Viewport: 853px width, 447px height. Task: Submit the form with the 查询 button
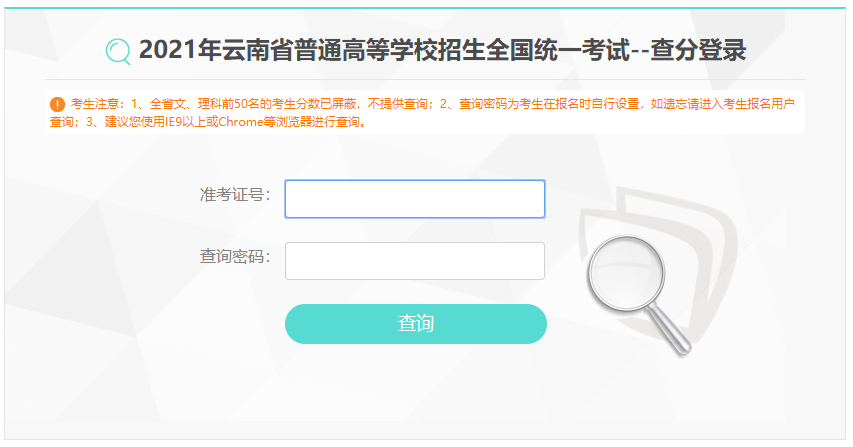point(416,324)
